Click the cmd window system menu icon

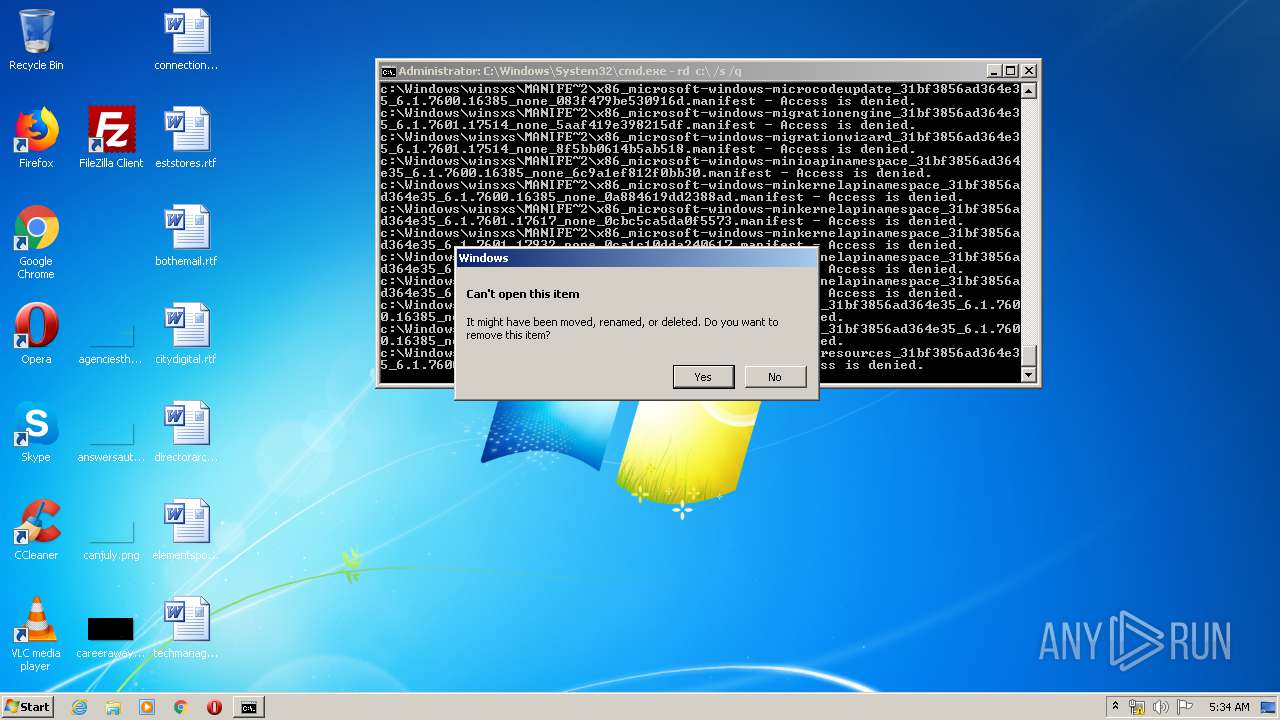(388, 71)
